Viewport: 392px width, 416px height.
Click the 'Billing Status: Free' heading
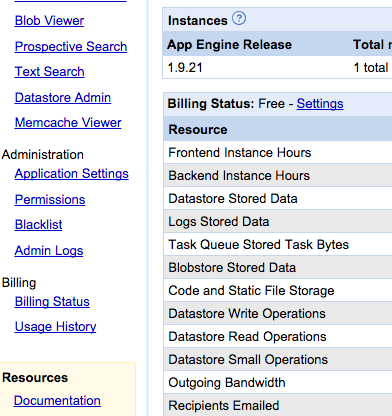pyautogui.click(x=226, y=104)
